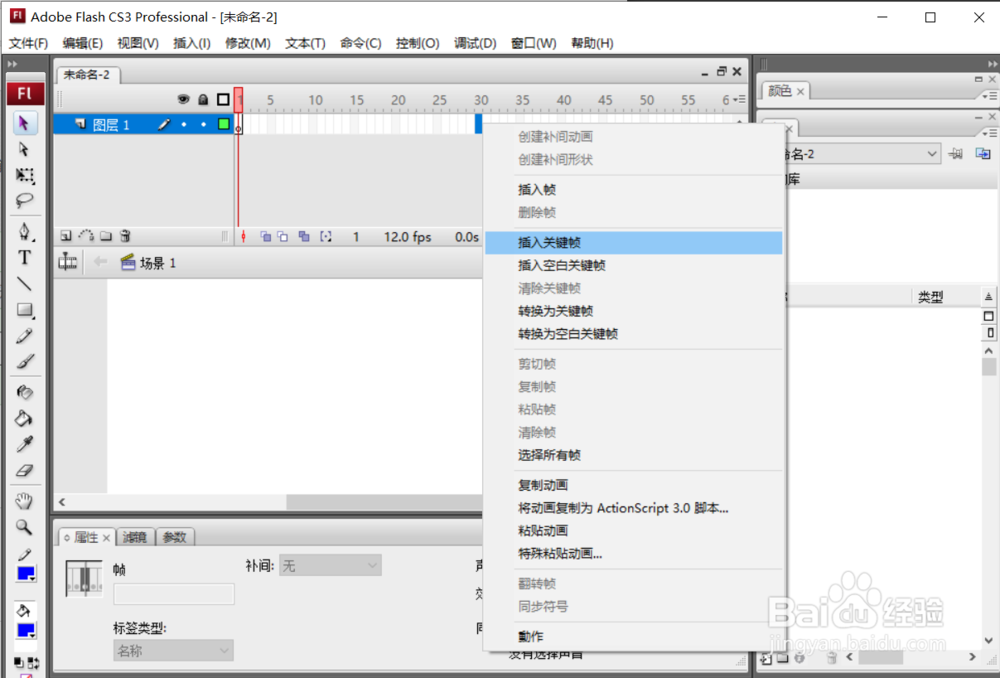Select the 未命名-2 document tab

[x=87, y=75]
